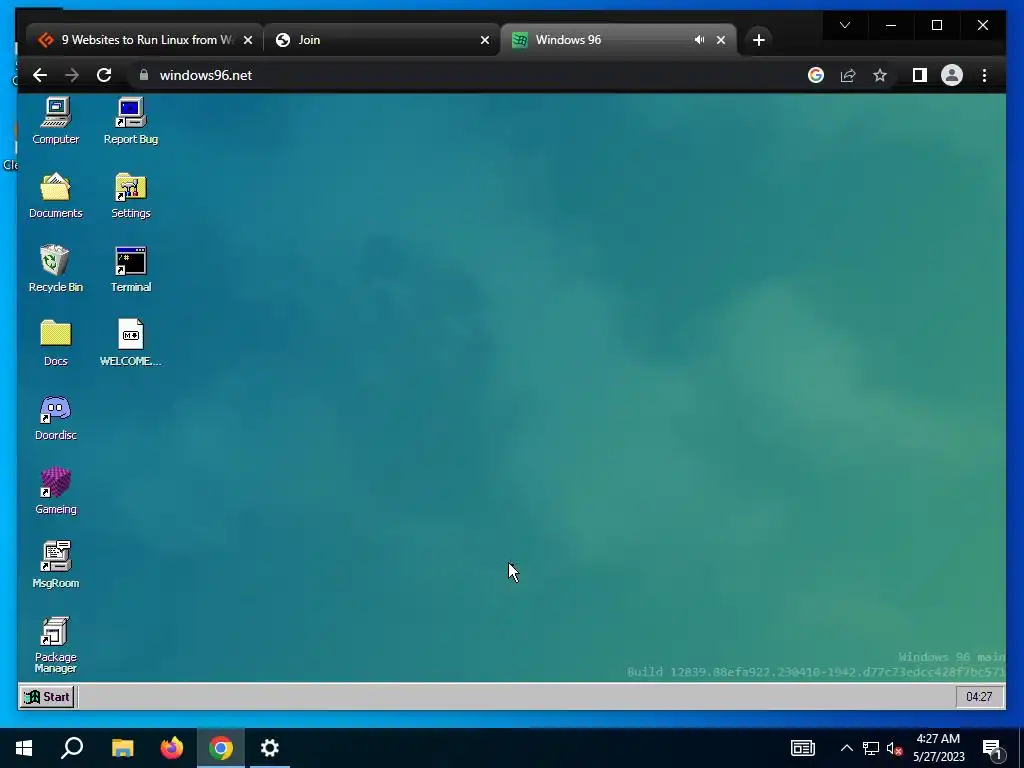Open the MsgRoom shortcut icon
The height and width of the screenshot is (768, 1024).
click(x=56, y=565)
